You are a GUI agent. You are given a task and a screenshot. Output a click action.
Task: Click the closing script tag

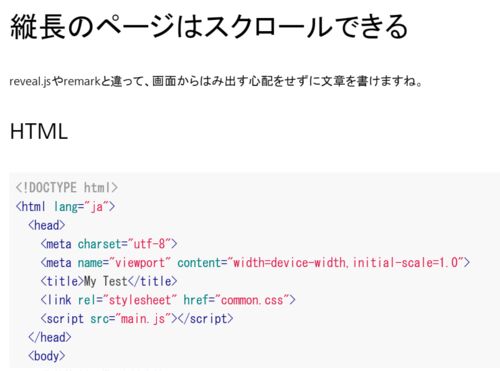206,319
